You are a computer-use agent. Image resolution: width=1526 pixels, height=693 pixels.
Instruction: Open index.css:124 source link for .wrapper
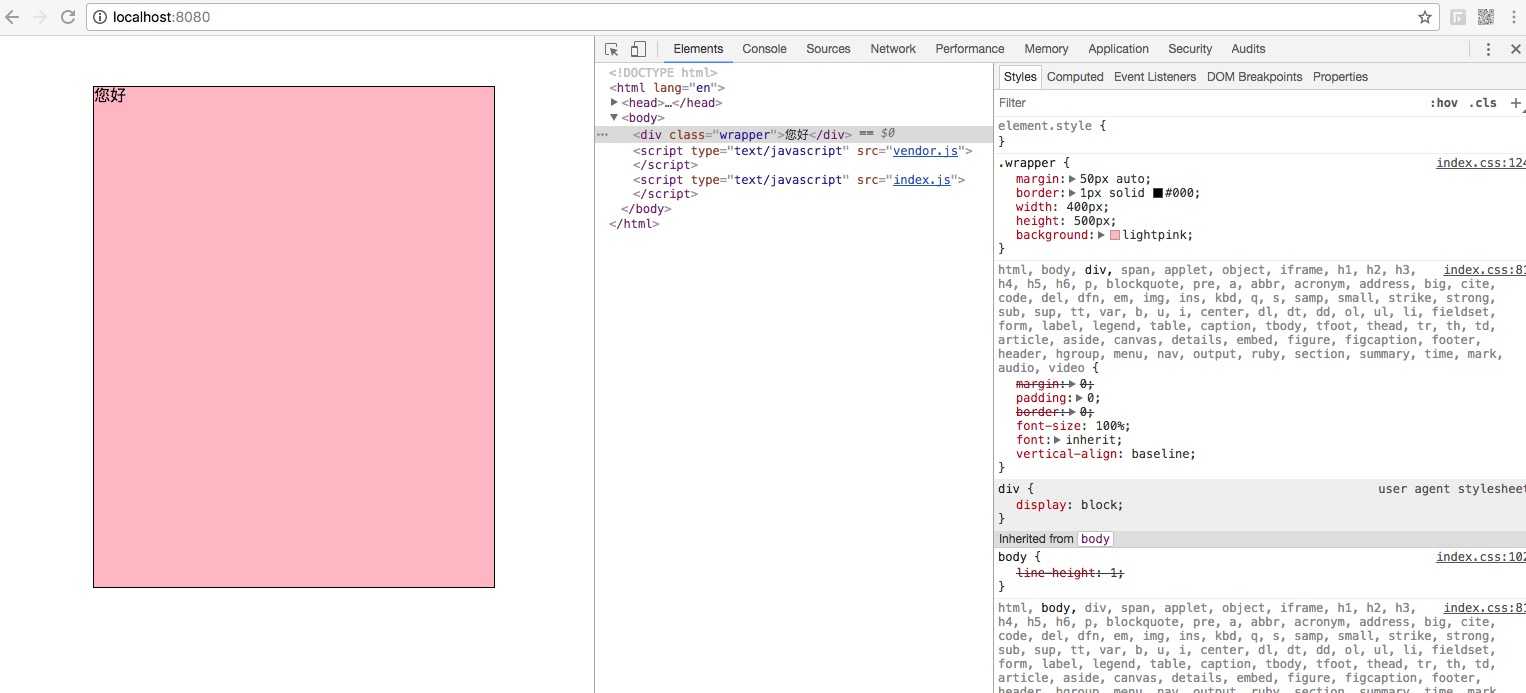click(x=1480, y=163)
